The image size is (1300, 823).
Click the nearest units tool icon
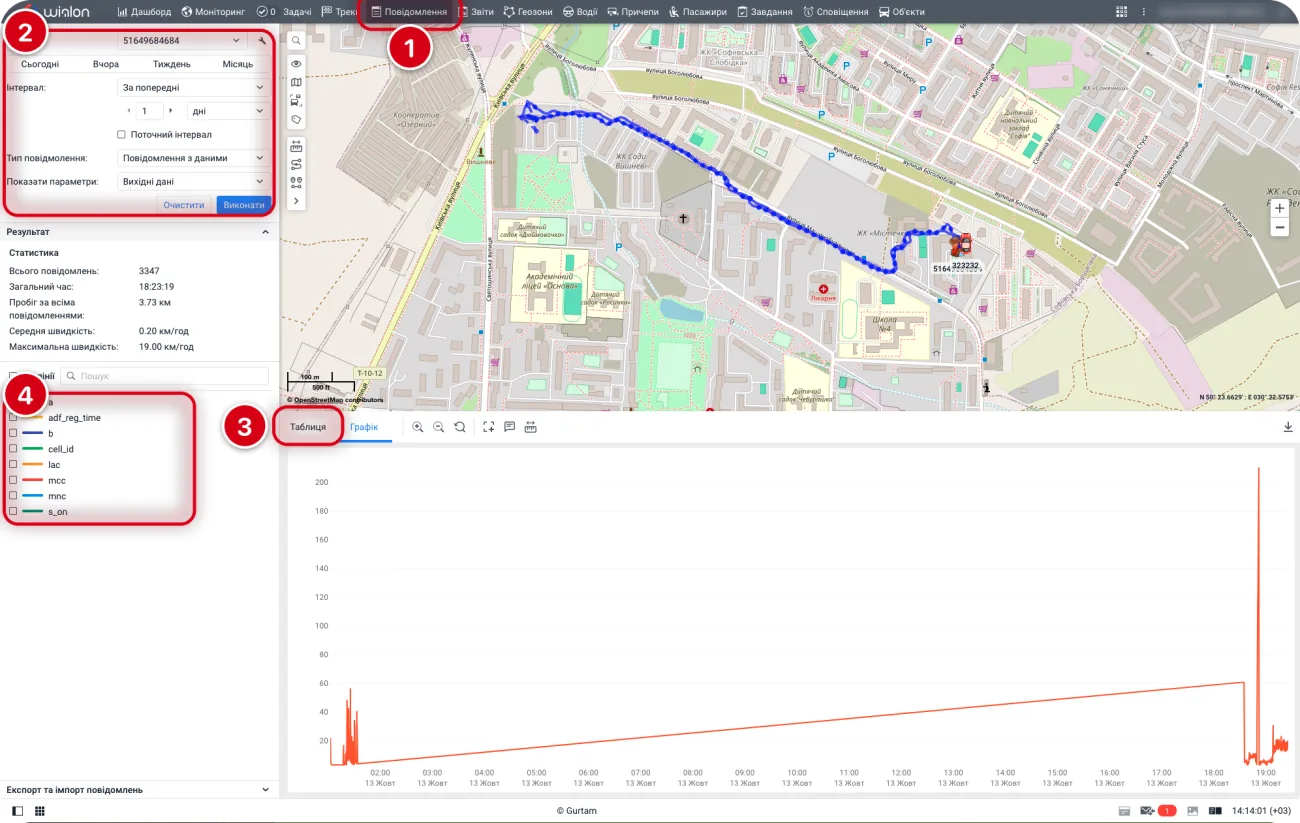pos(296,183)
